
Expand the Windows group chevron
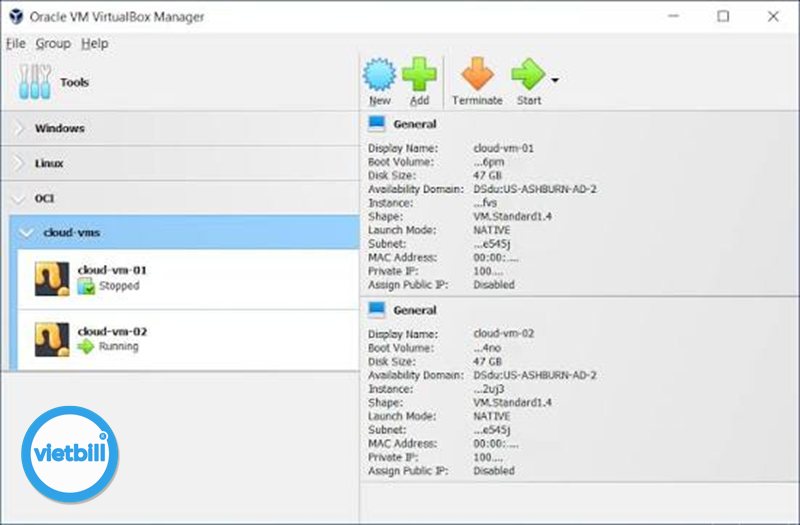[x=19, y=128]
